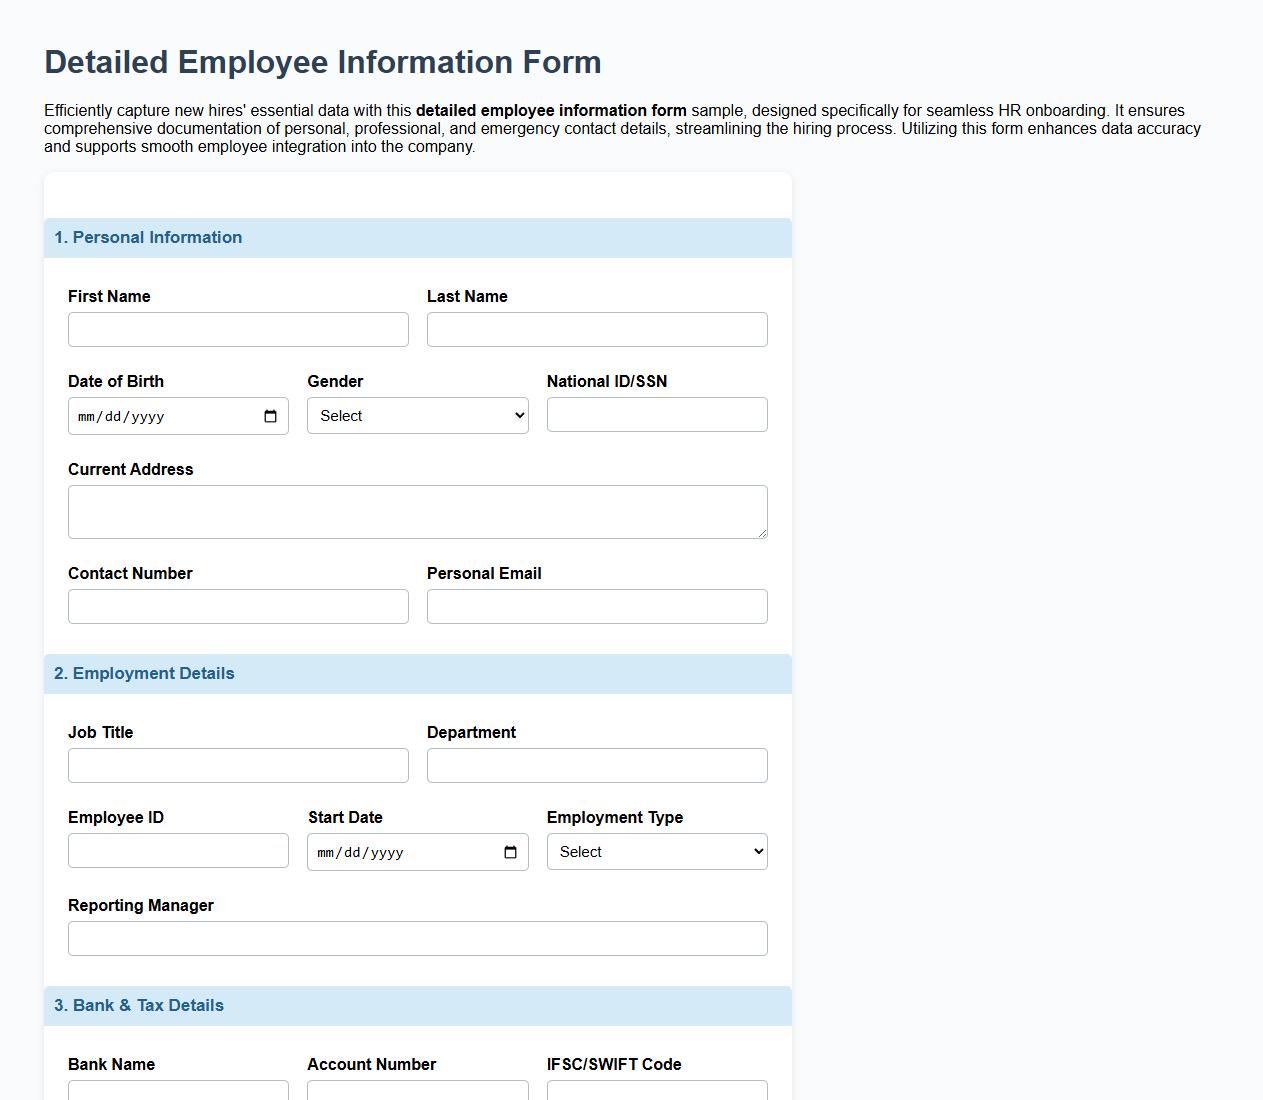This screenshot has width=1263, height=1100.
Task: Click the First Name input field
Action: [x=237, y=329]
